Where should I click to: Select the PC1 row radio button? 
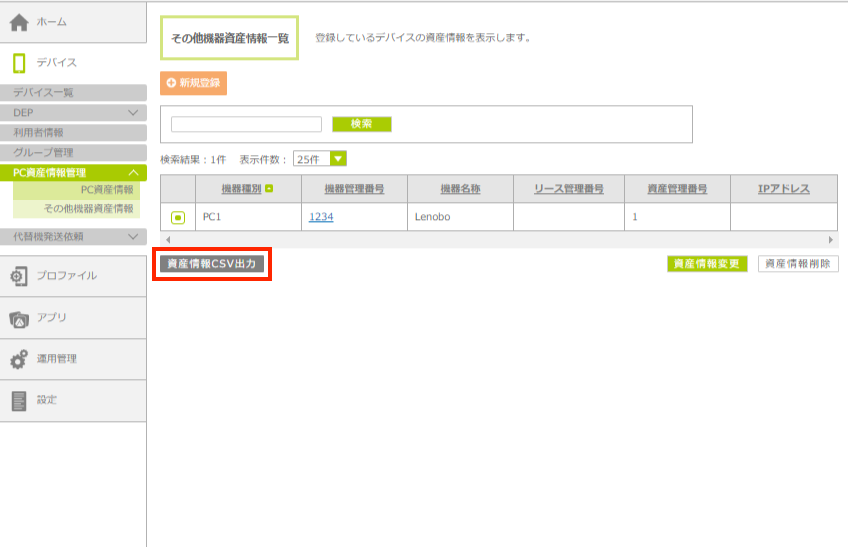pyautogui.click(x=177, y=217)
